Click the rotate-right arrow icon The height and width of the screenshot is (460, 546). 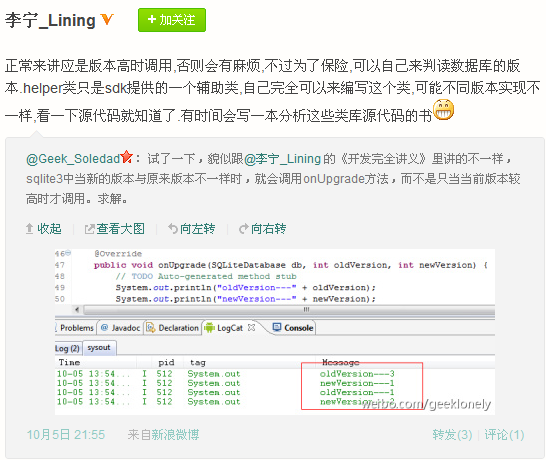(244, 229)
